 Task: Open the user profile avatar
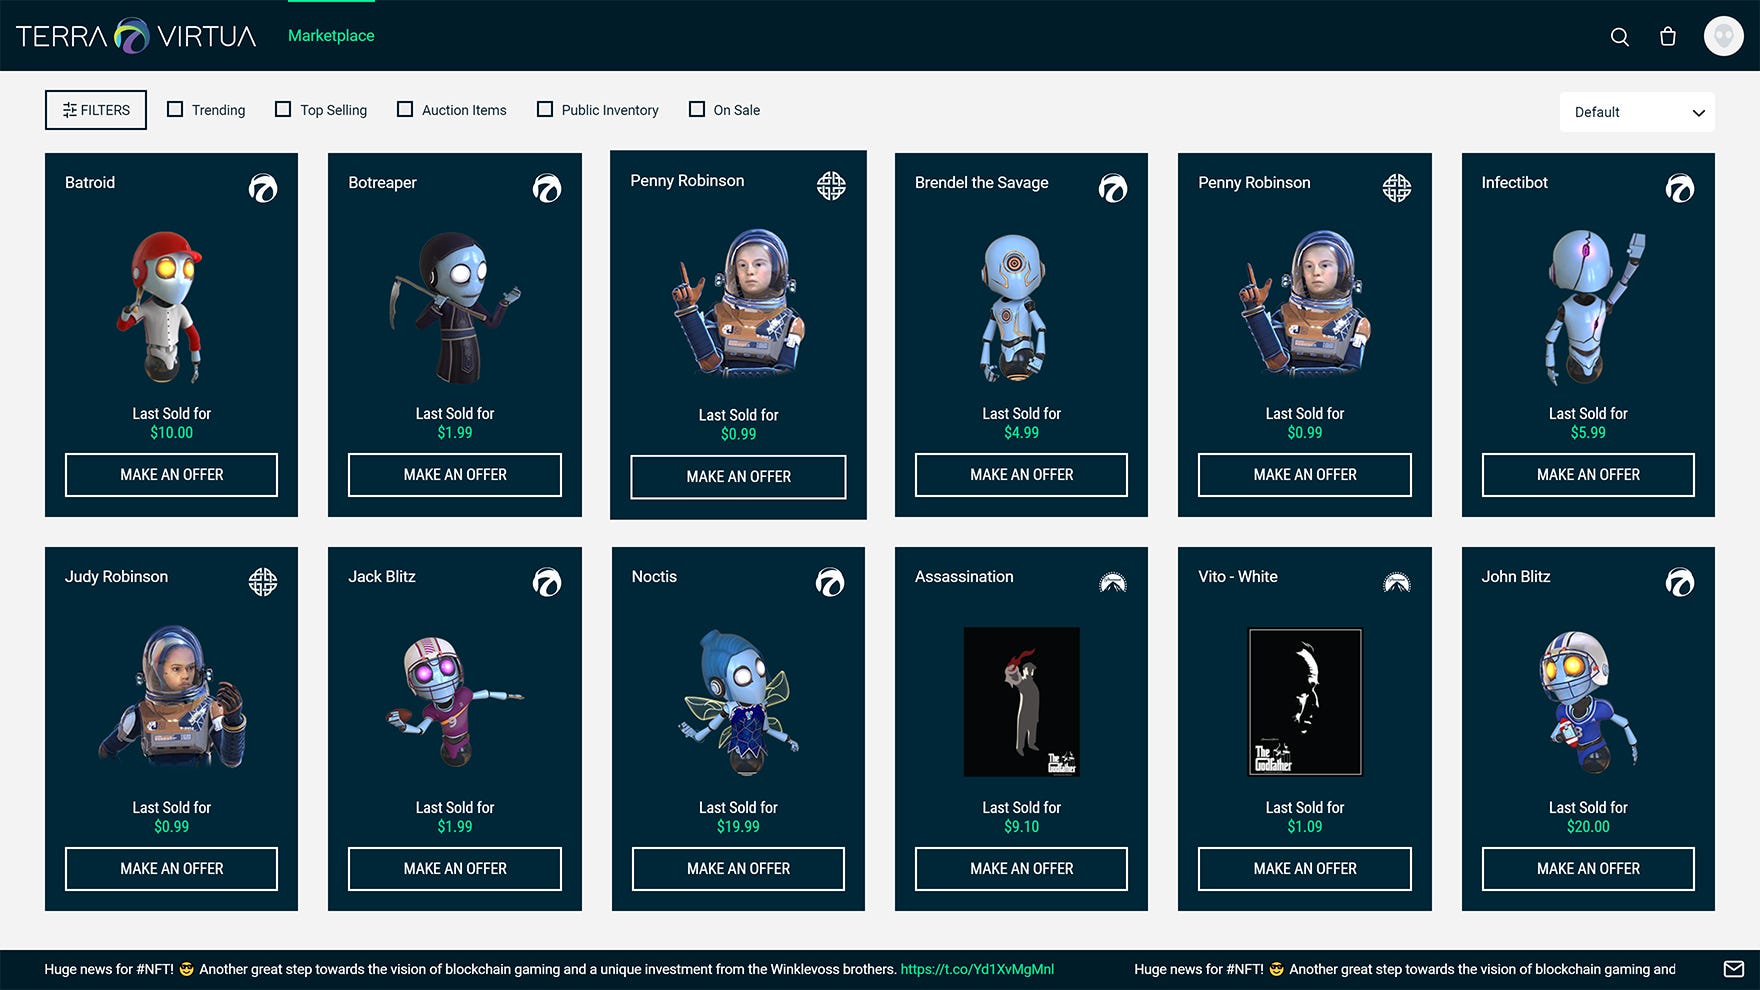pos(1724,36)
